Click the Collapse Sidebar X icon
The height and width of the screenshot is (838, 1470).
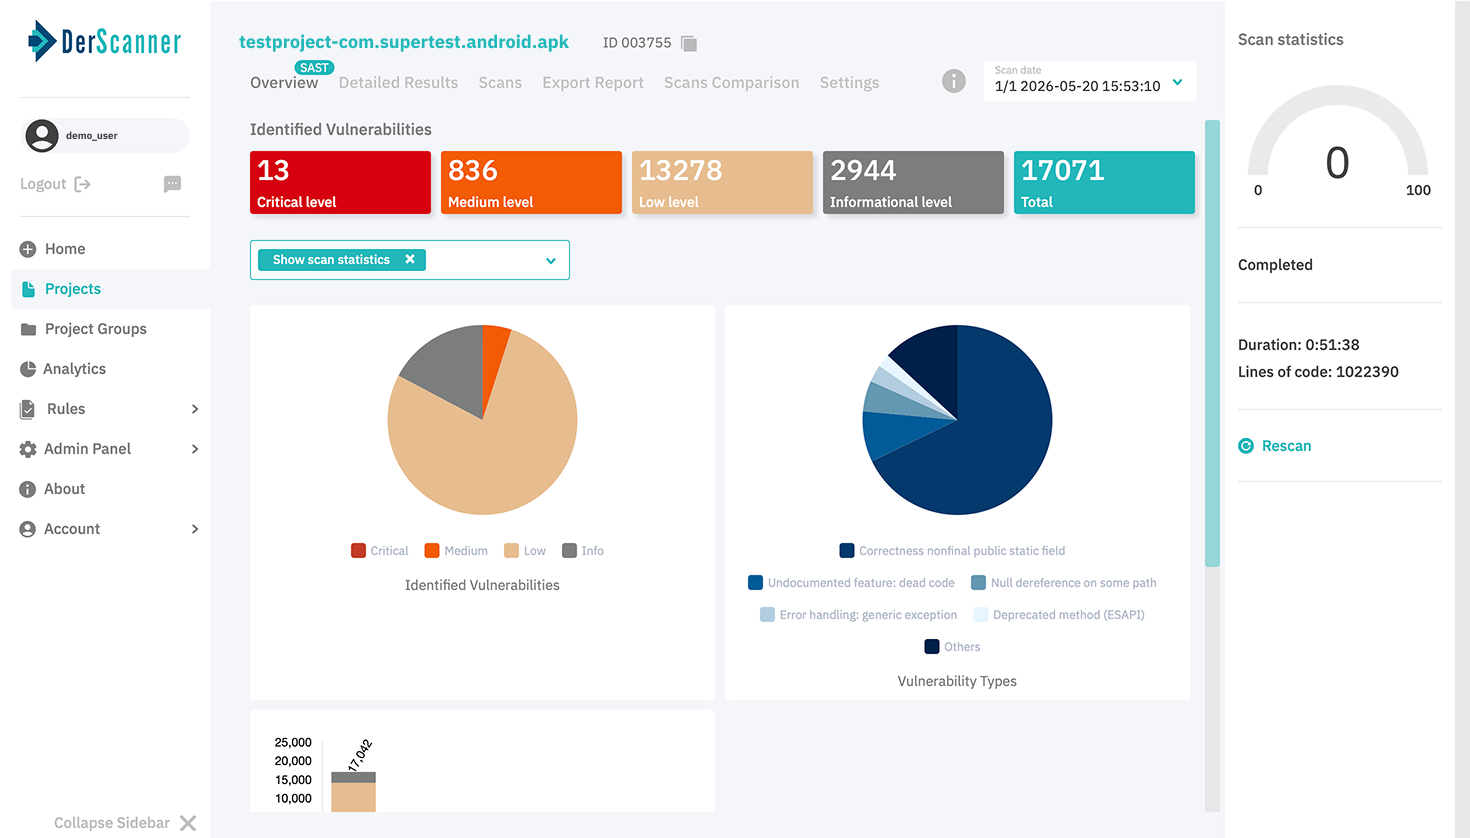[x=188, y=823]
